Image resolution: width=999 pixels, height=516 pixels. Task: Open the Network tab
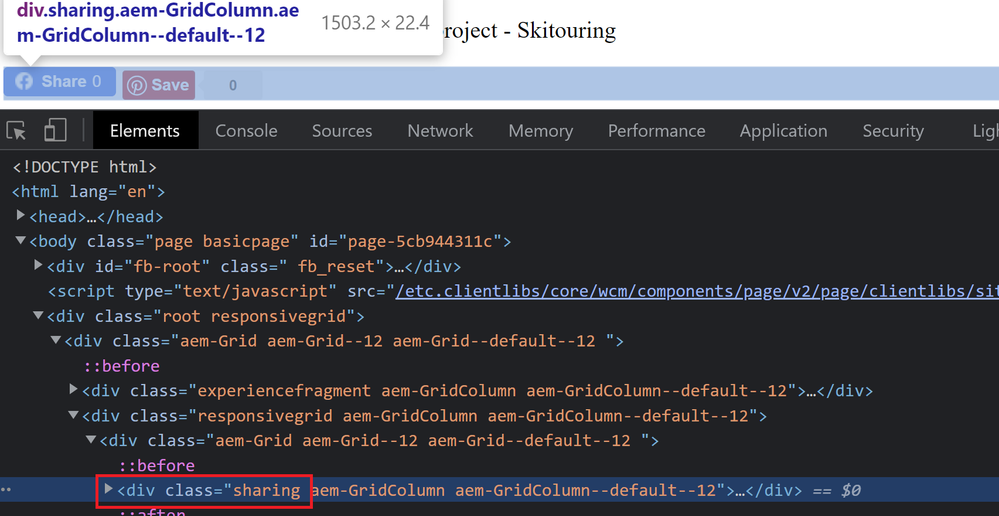tap(440, 131)
